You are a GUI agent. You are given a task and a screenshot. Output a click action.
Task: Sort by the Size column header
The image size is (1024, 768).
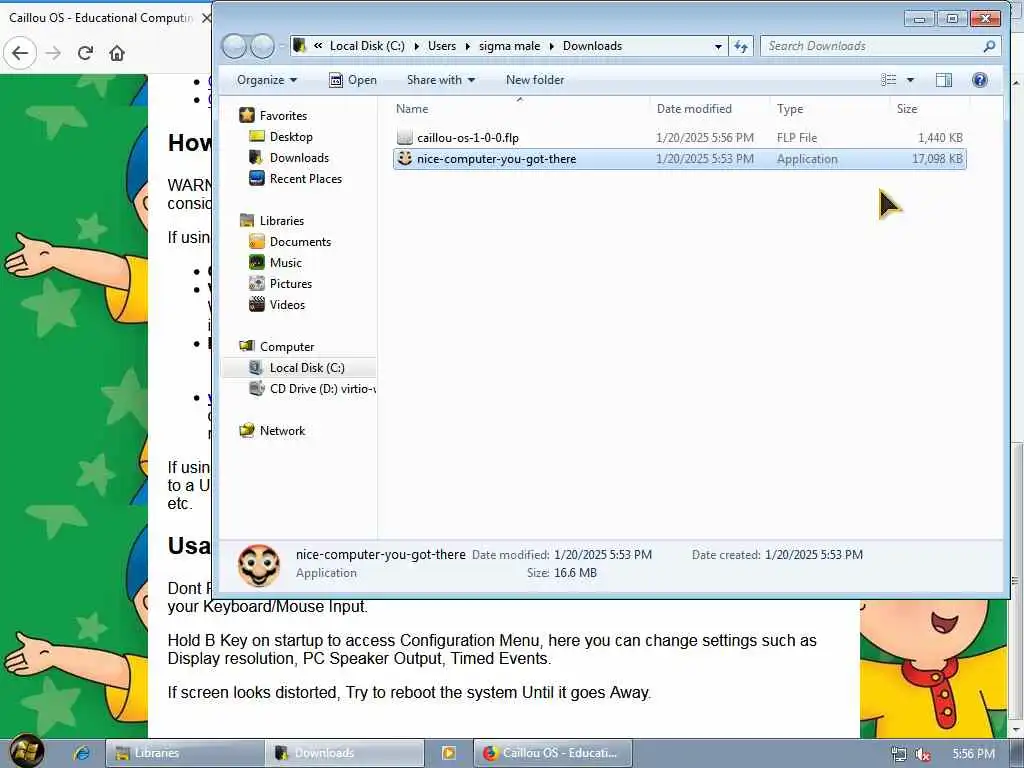pyautogui.click(x=930, y=108)
